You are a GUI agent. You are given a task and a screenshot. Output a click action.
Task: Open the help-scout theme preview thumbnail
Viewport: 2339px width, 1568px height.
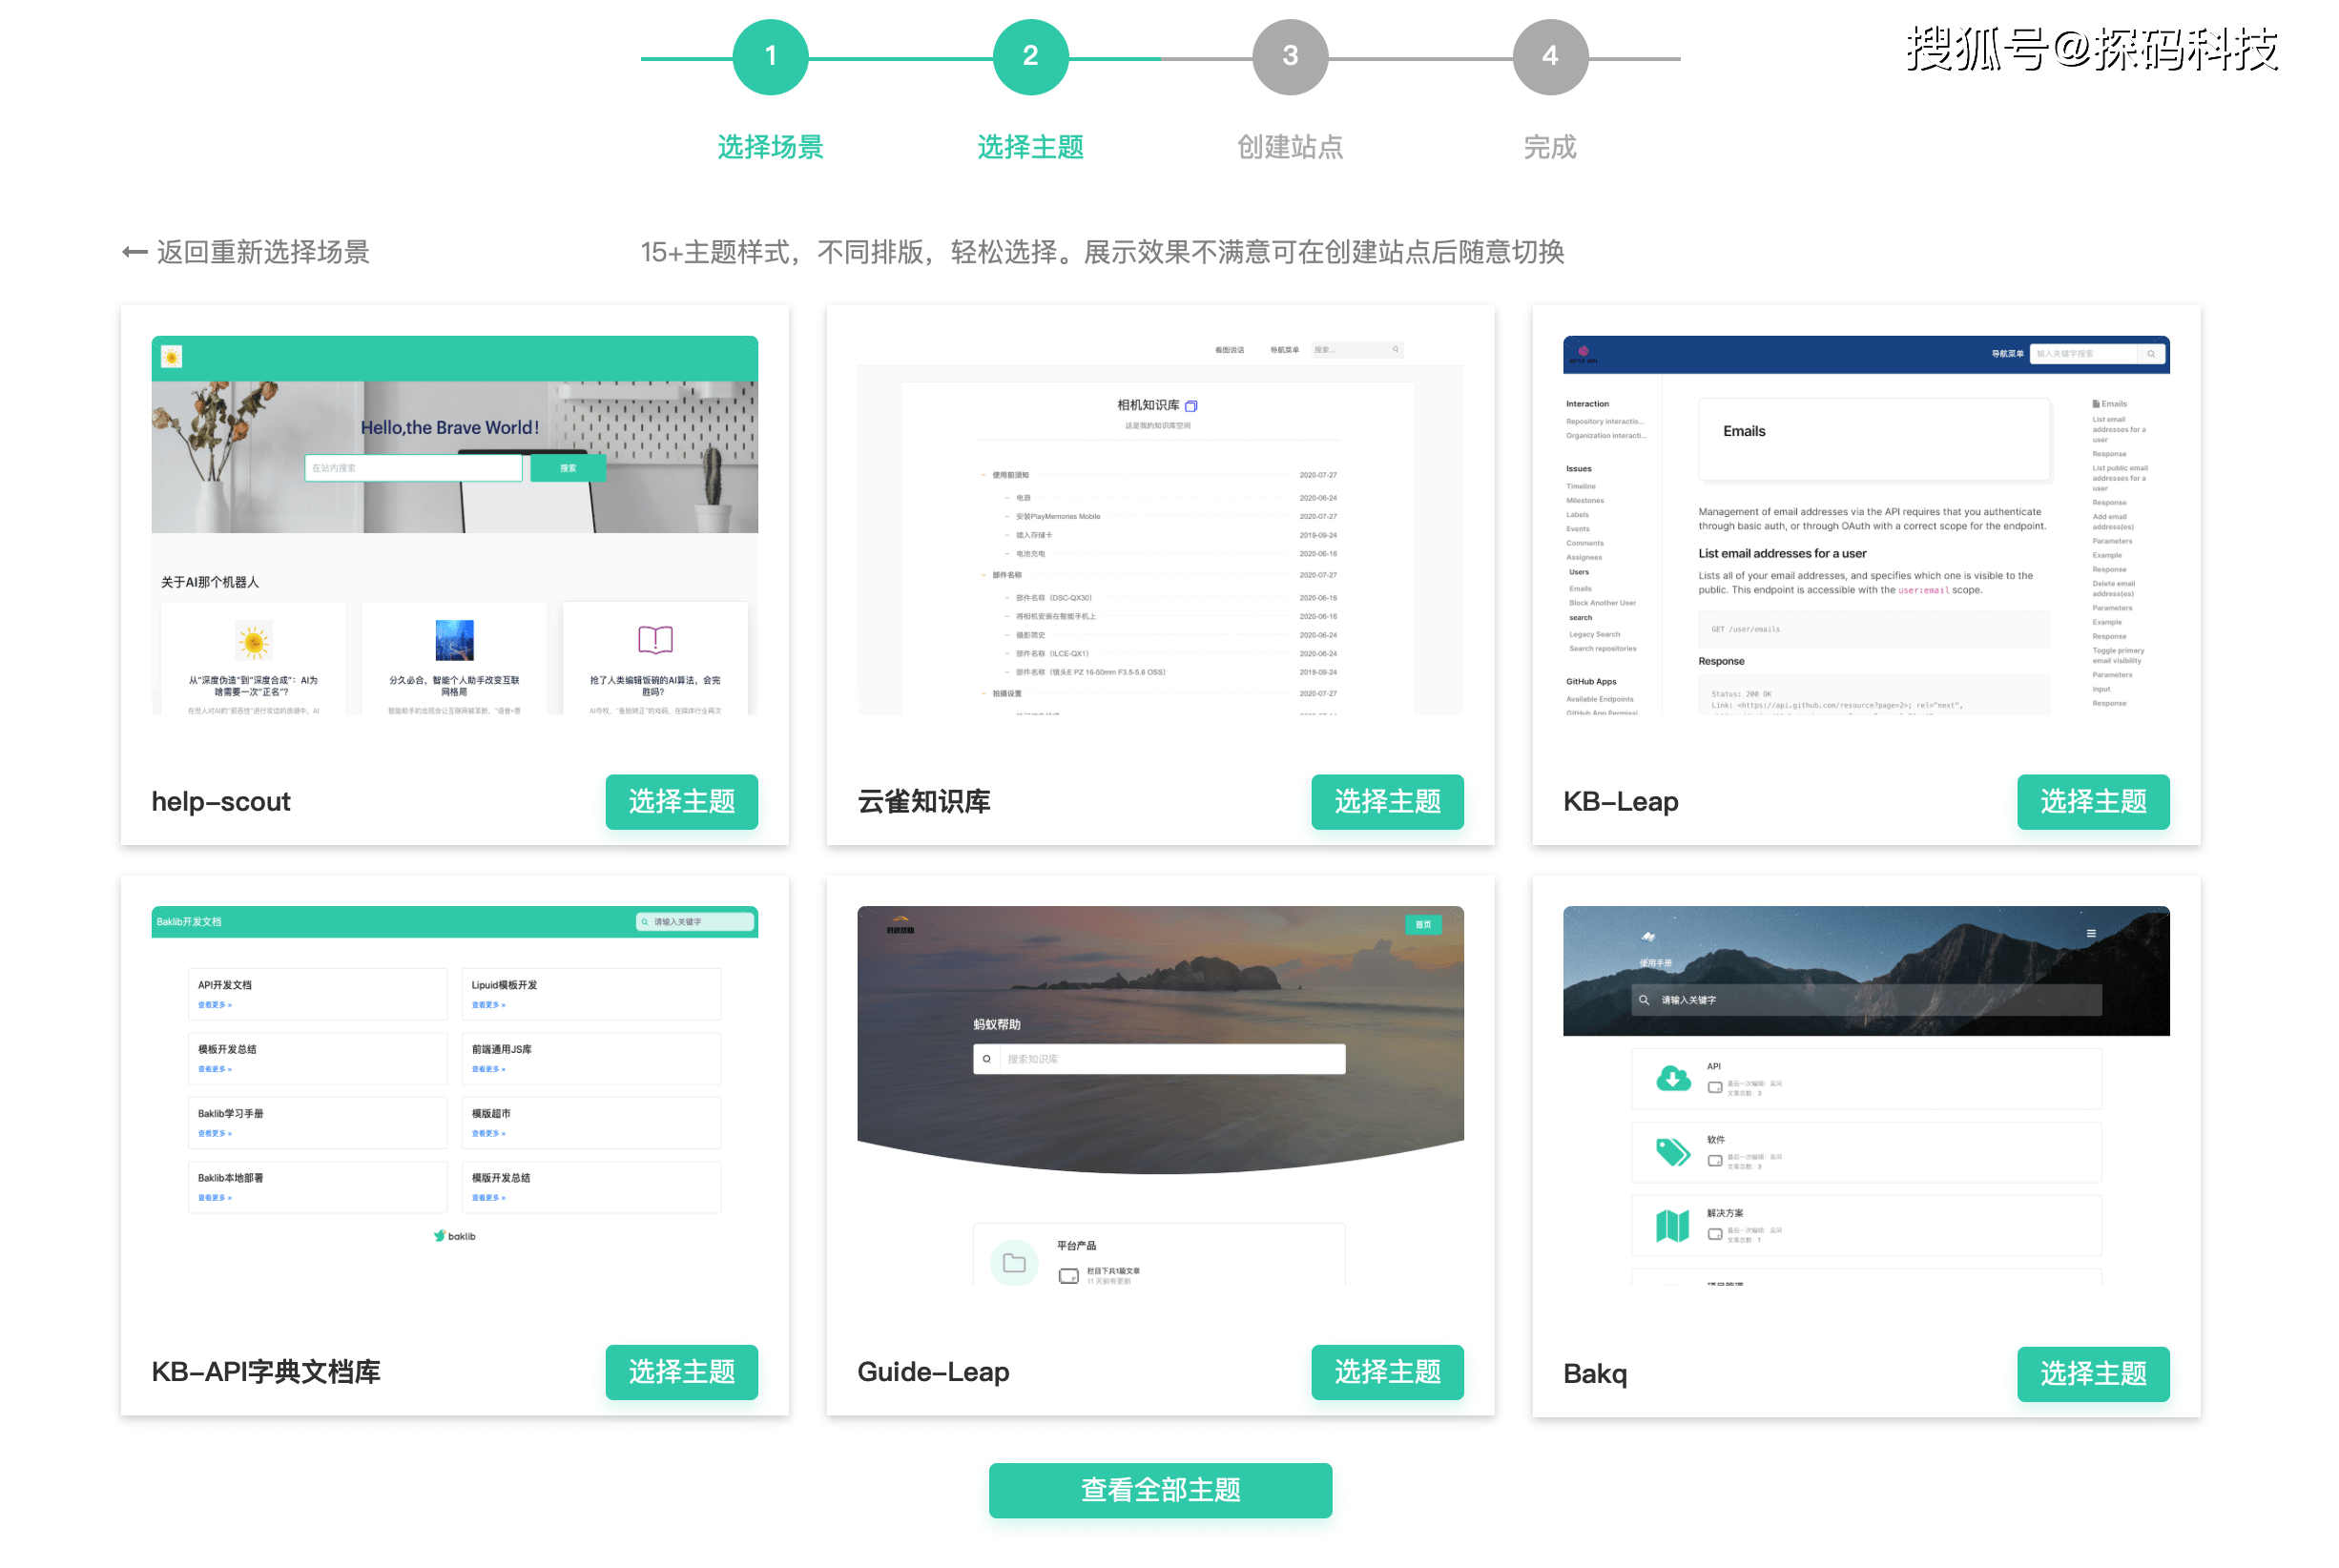[x=454, y=525]
